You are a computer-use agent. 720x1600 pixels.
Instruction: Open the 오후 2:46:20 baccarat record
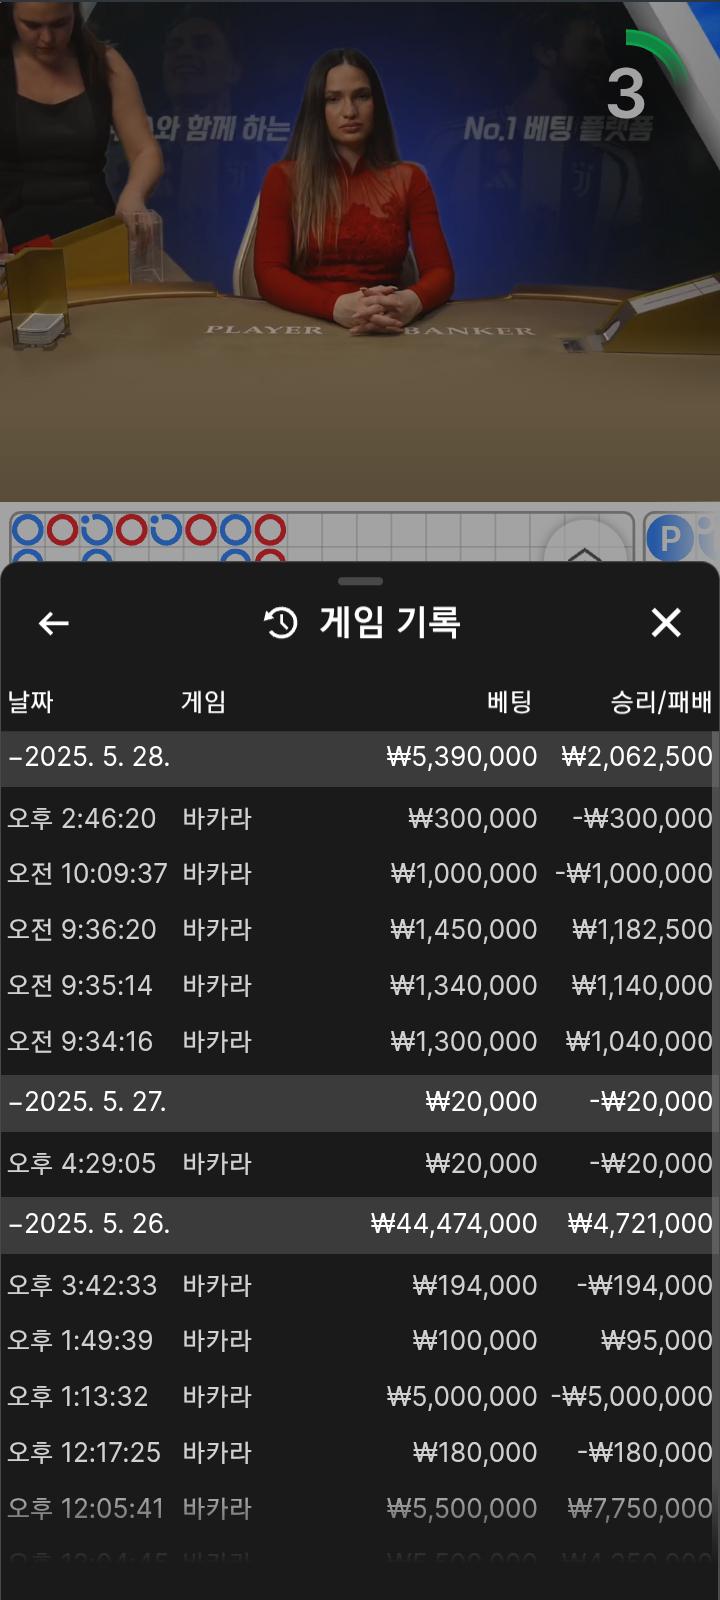(360, 818)
